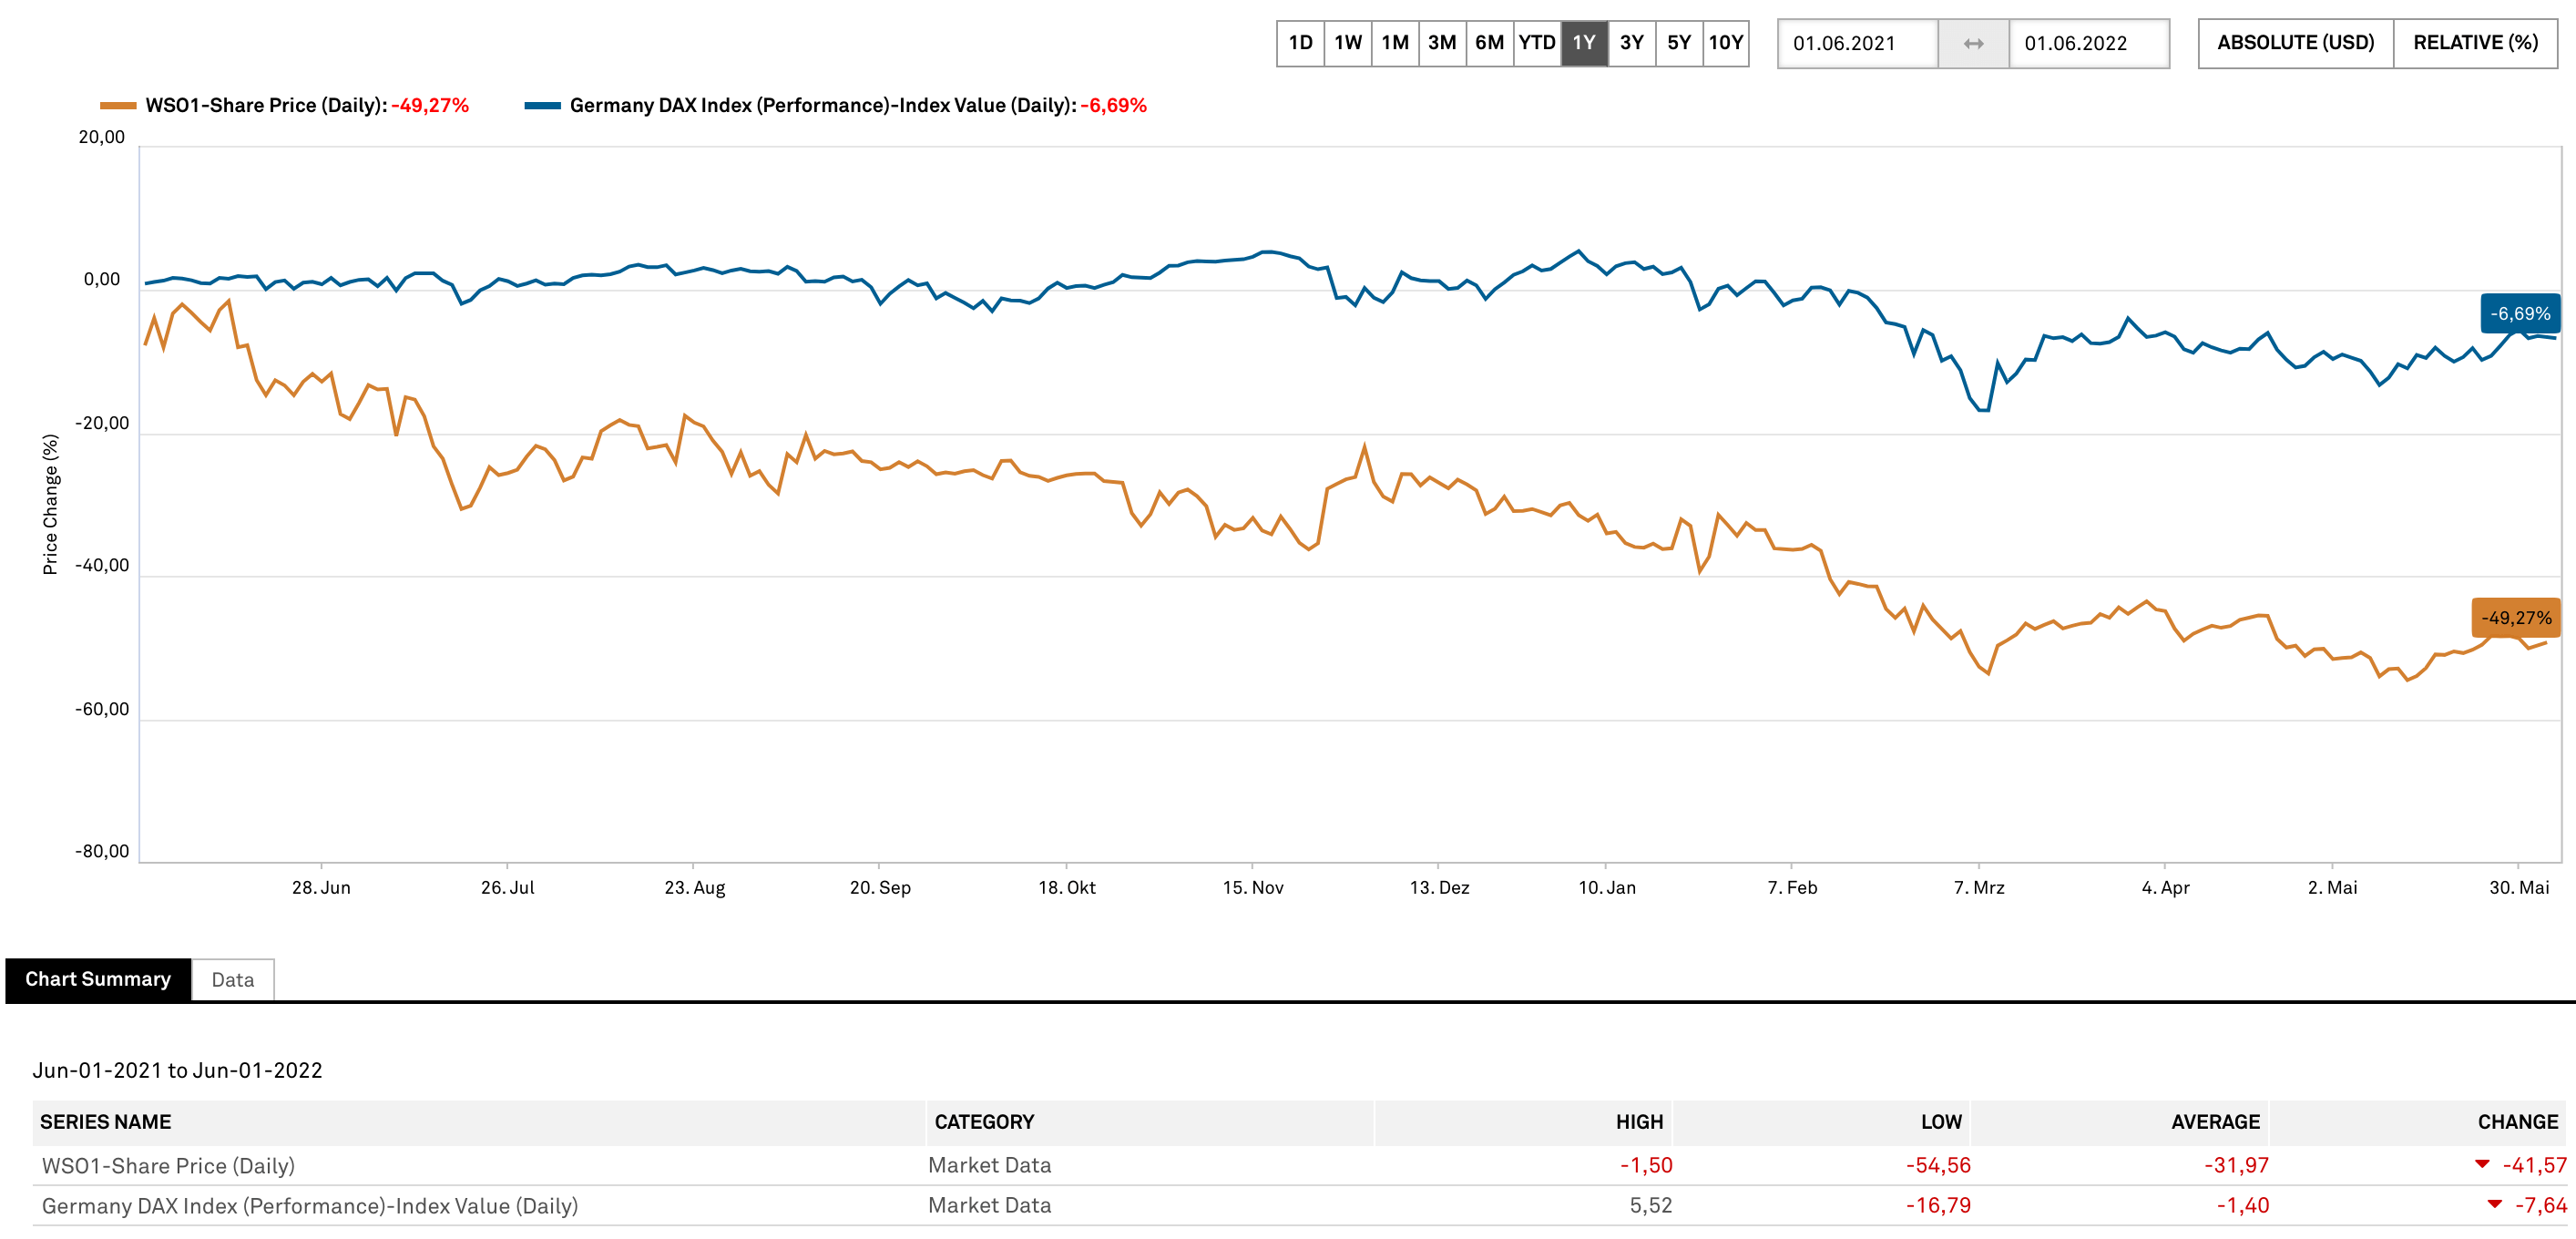Screen dimensions: 2576x1239
Task: Click the red down arrow beside -41,57
Action: click(x=2481, y=1164)
